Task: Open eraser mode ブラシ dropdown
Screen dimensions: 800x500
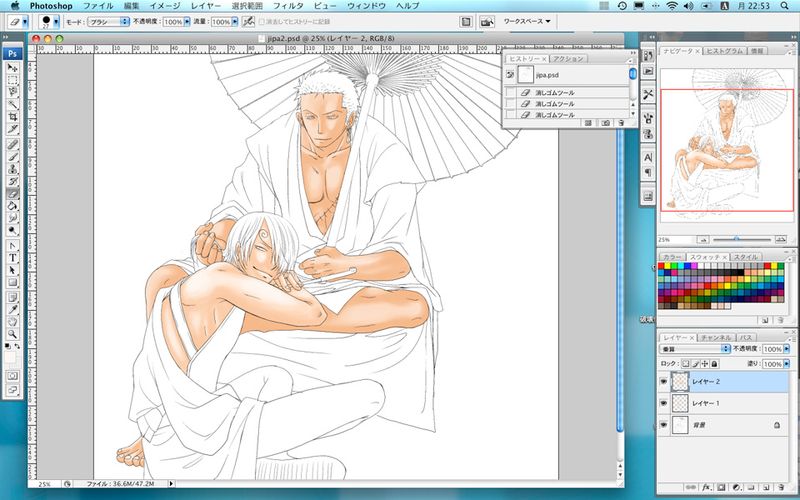Action: (x=108, y=22)
